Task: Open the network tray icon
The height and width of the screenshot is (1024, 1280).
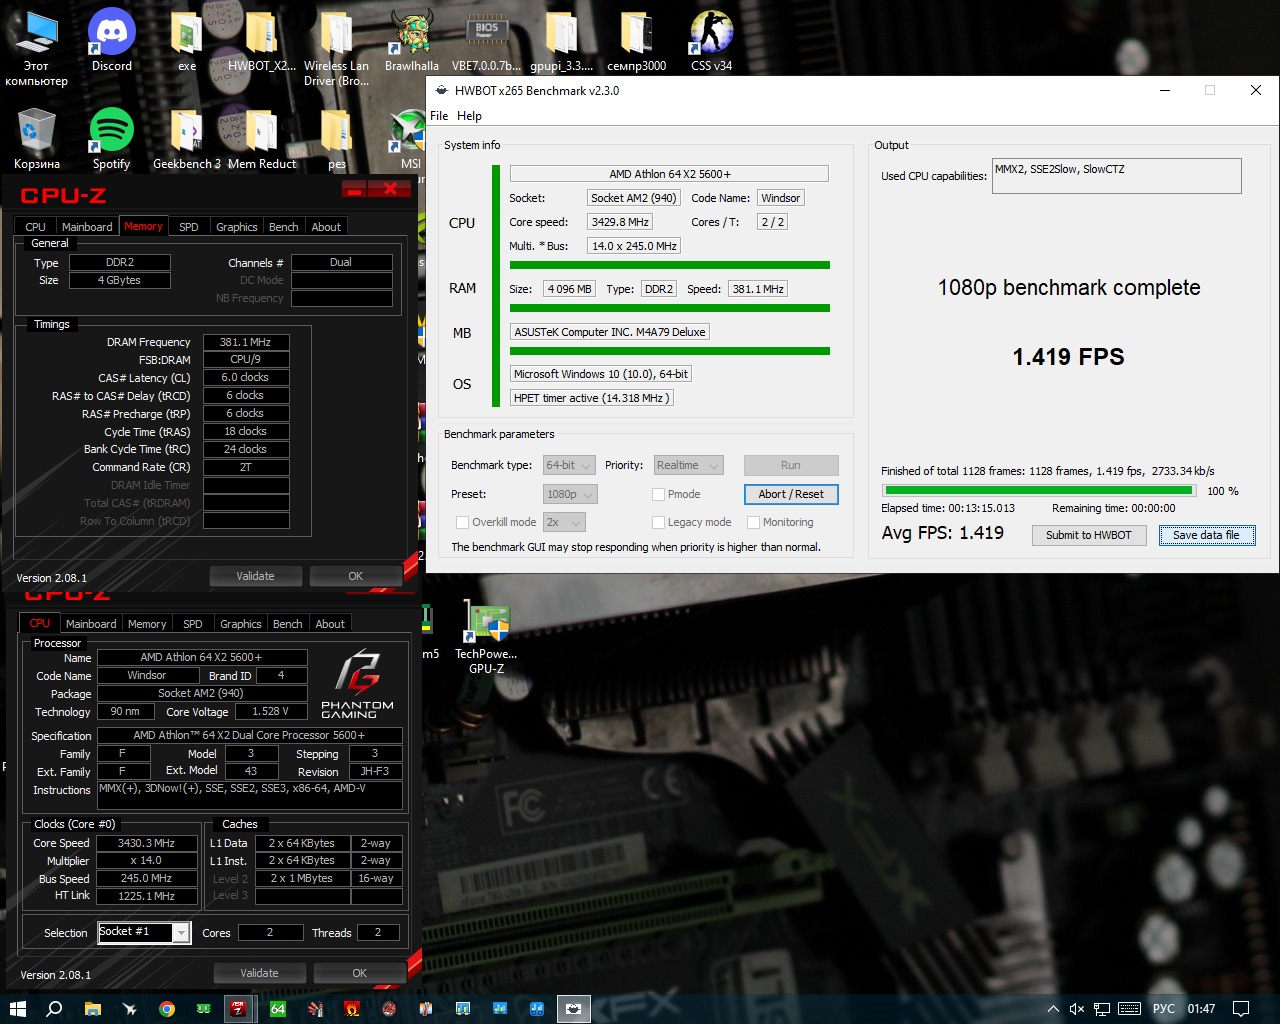Action: [1102, 1009]
